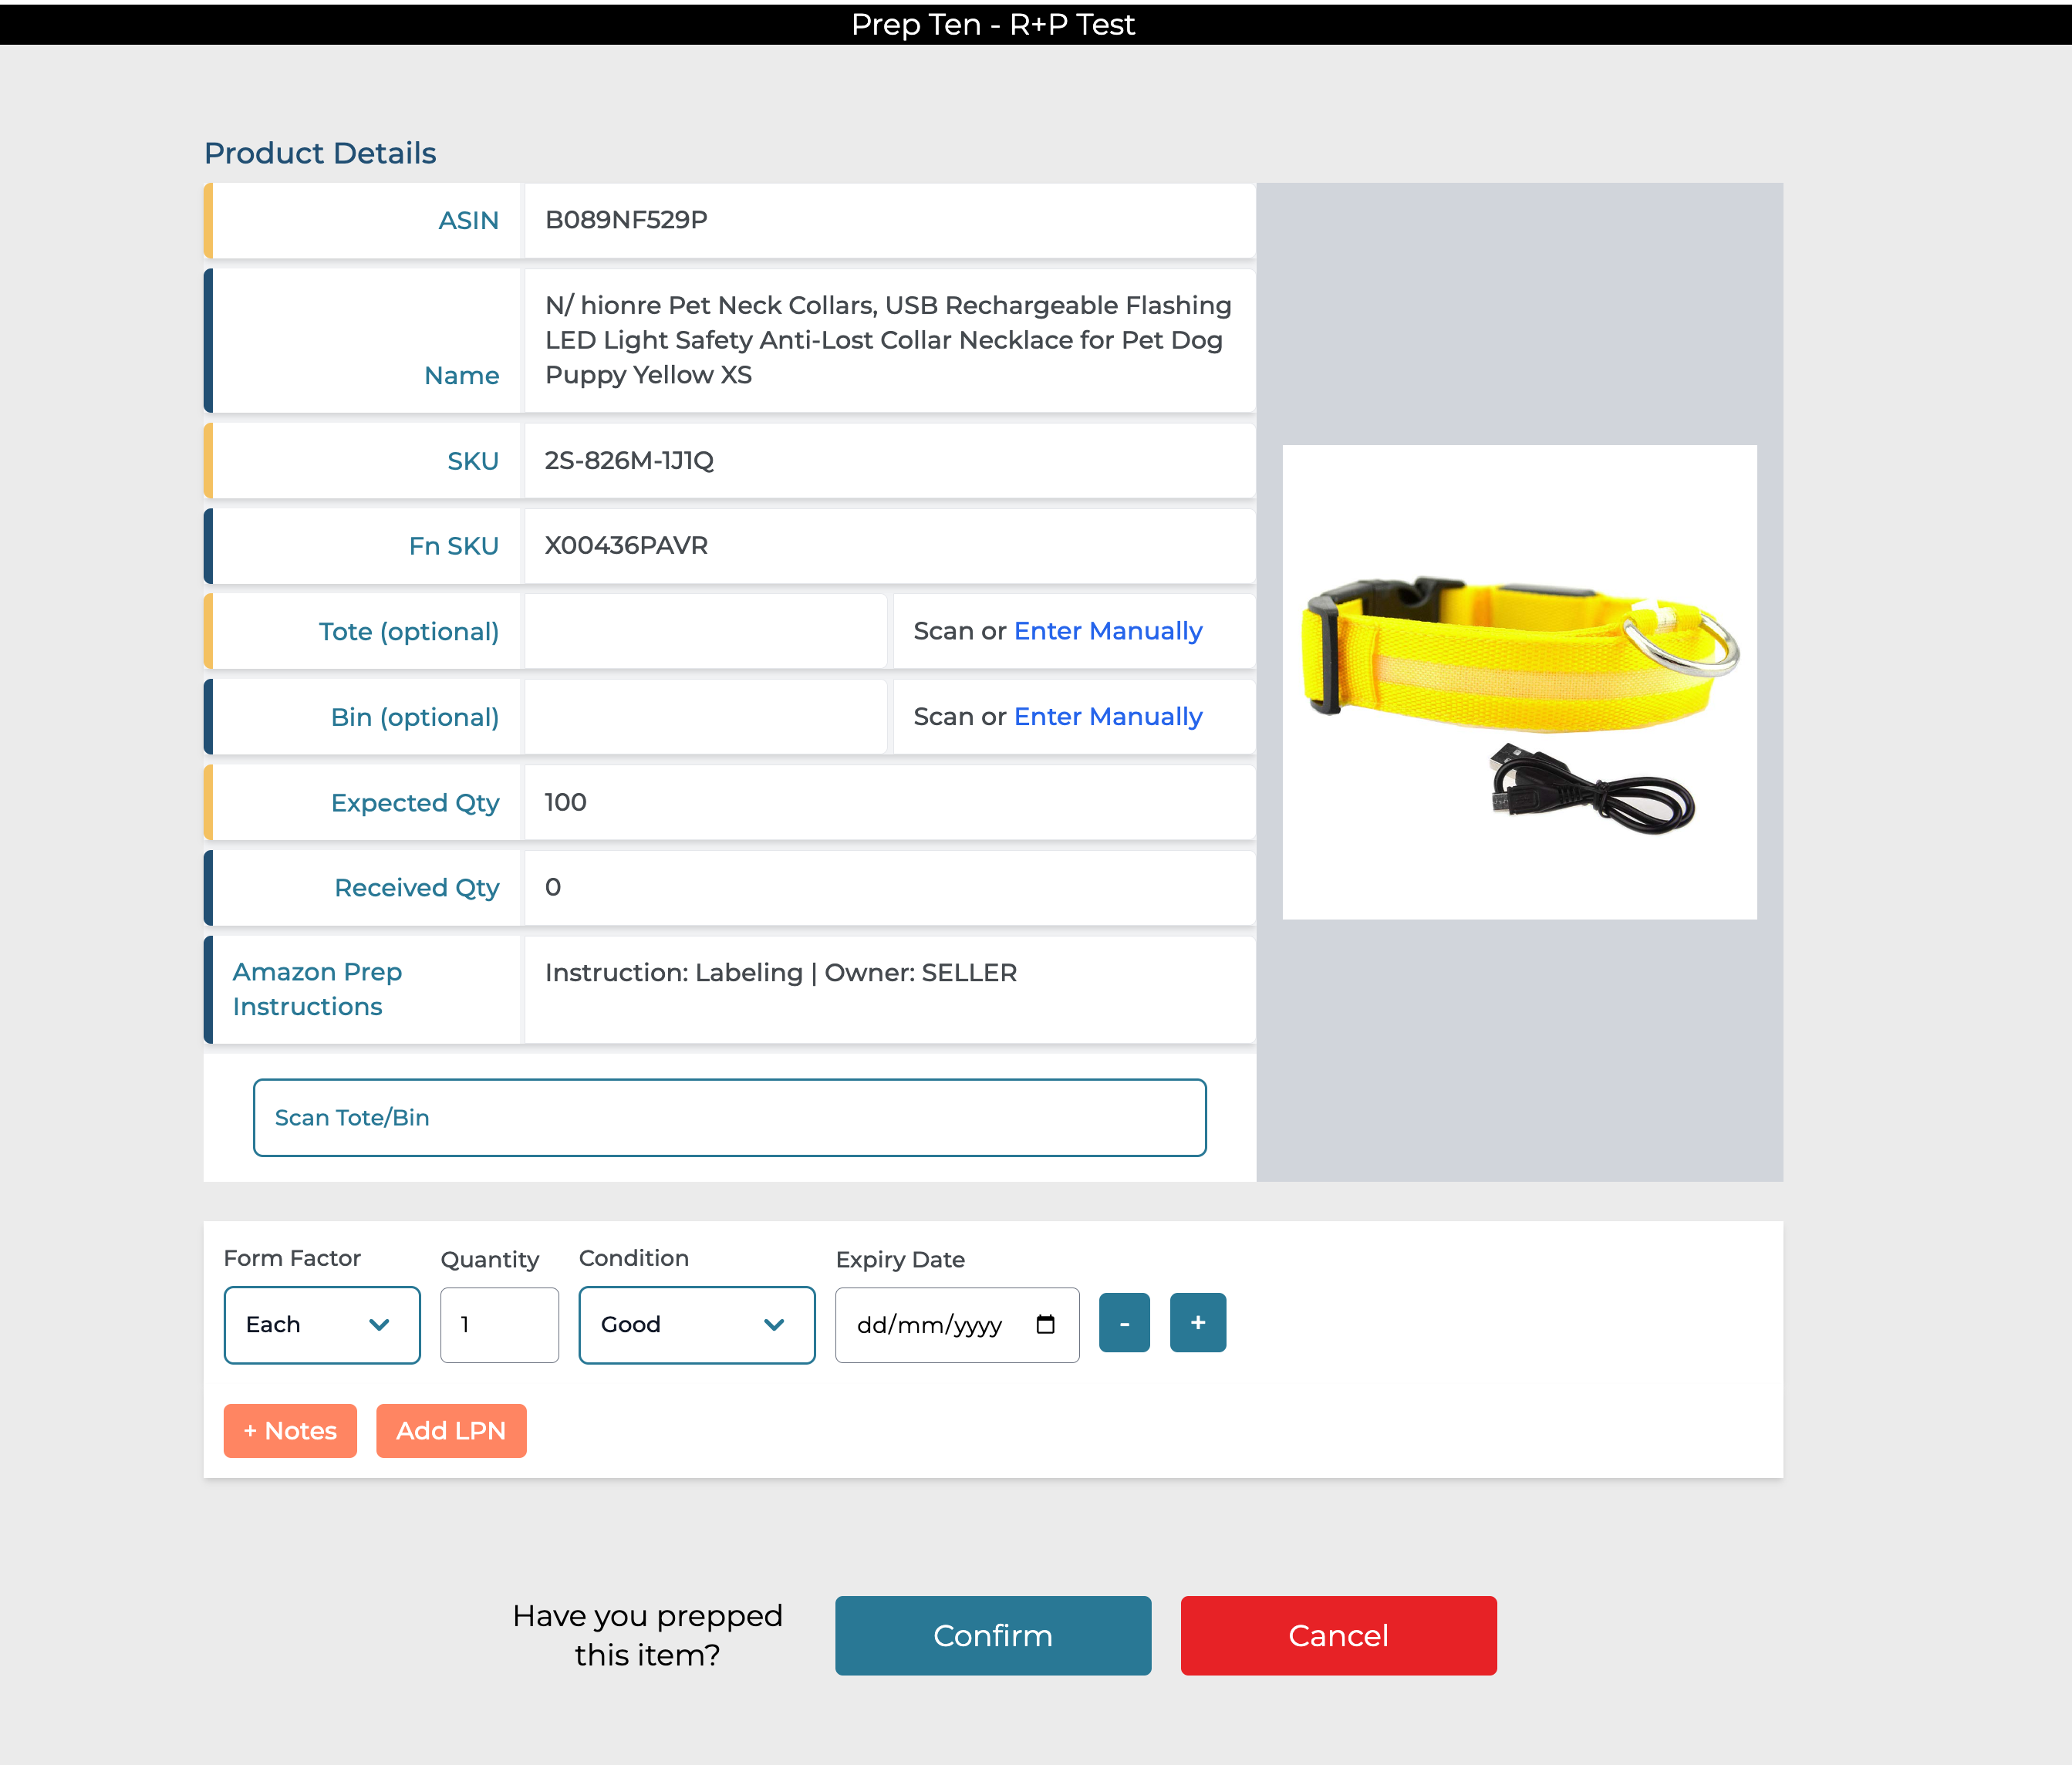Viewport: 2072px width, 1765px height.
Task: Click the + Notes button
Action: pyautogui.click(x=290, y=1430)
